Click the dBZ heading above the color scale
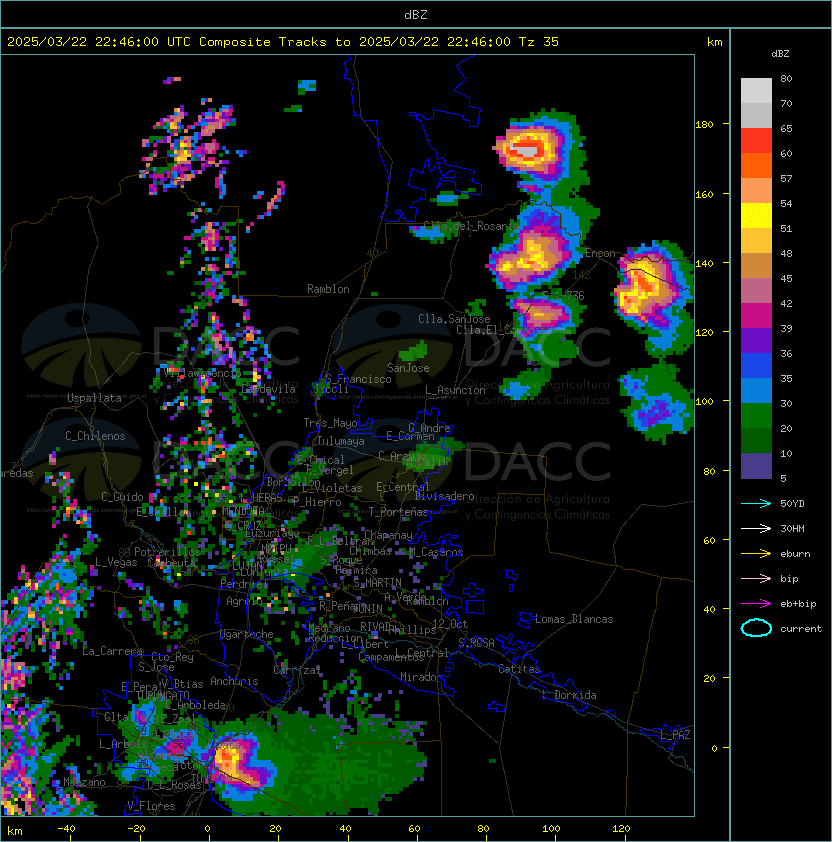This screenshot has height=842, width=832. (780, 54)
